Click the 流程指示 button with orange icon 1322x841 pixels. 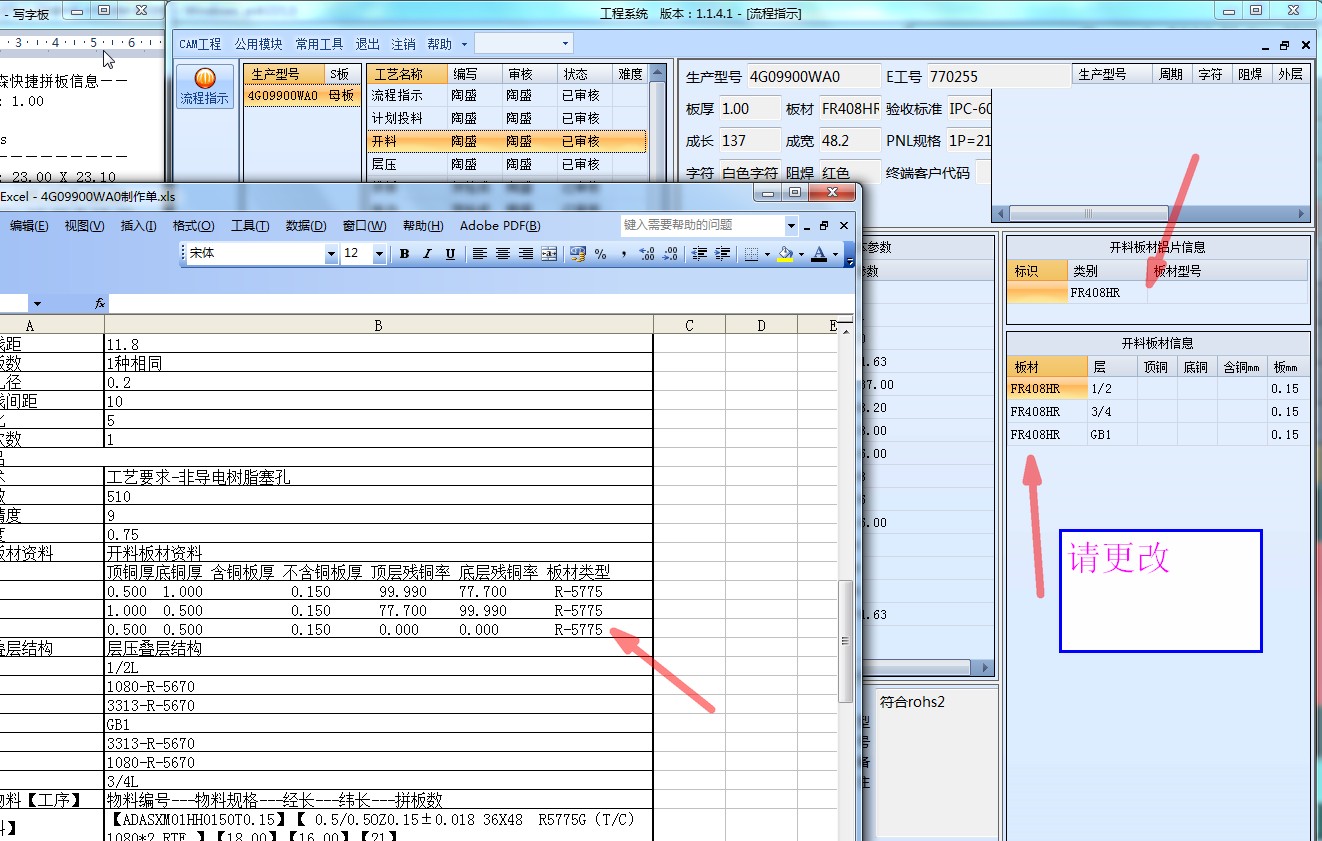[x=205, y=87]
